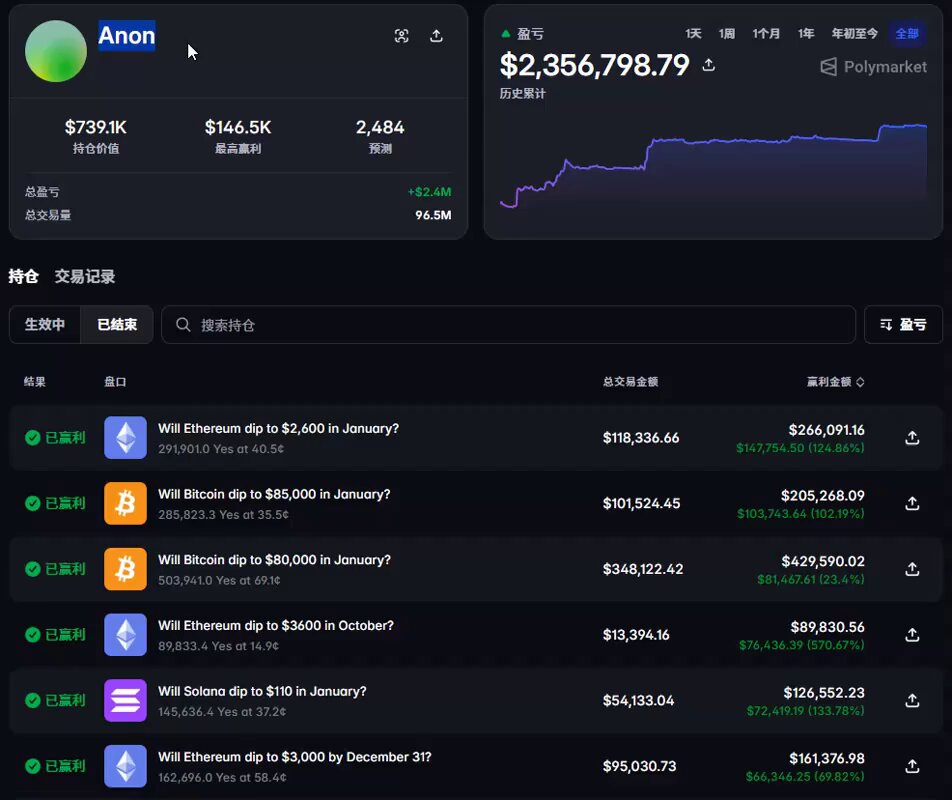Image resolution: width=952 pixels, height=800 pixels.
Task: Select the 1天 time range
Action: coord(693,33)
